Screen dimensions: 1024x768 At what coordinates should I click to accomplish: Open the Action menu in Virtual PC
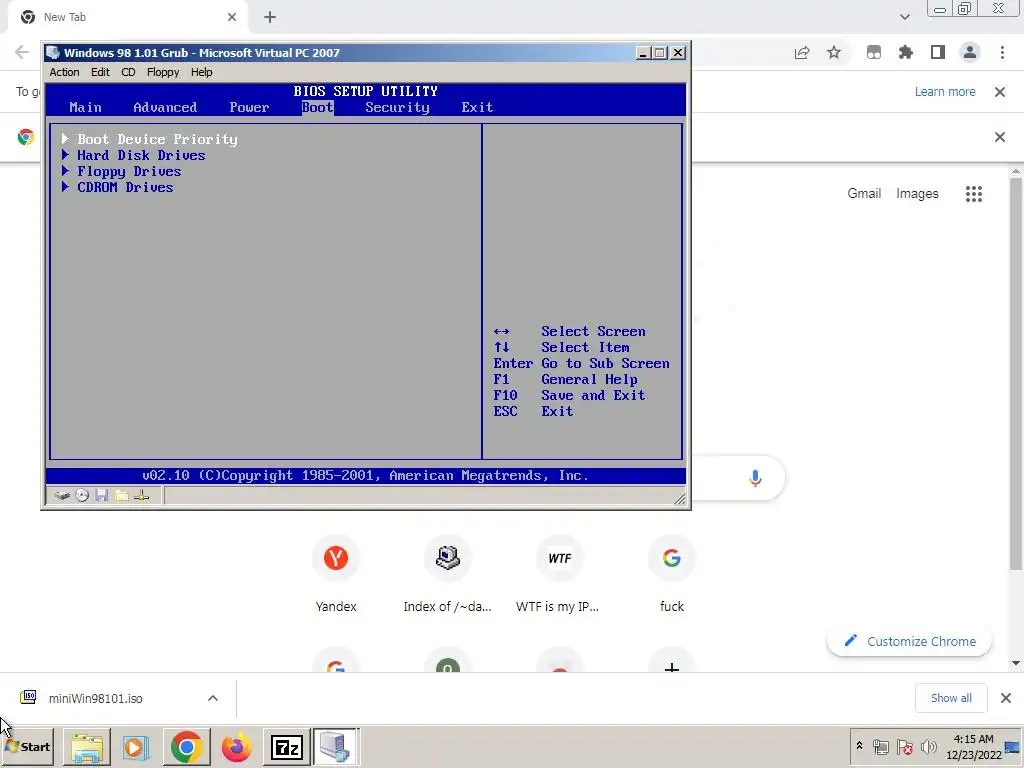[x=64, y=72]
